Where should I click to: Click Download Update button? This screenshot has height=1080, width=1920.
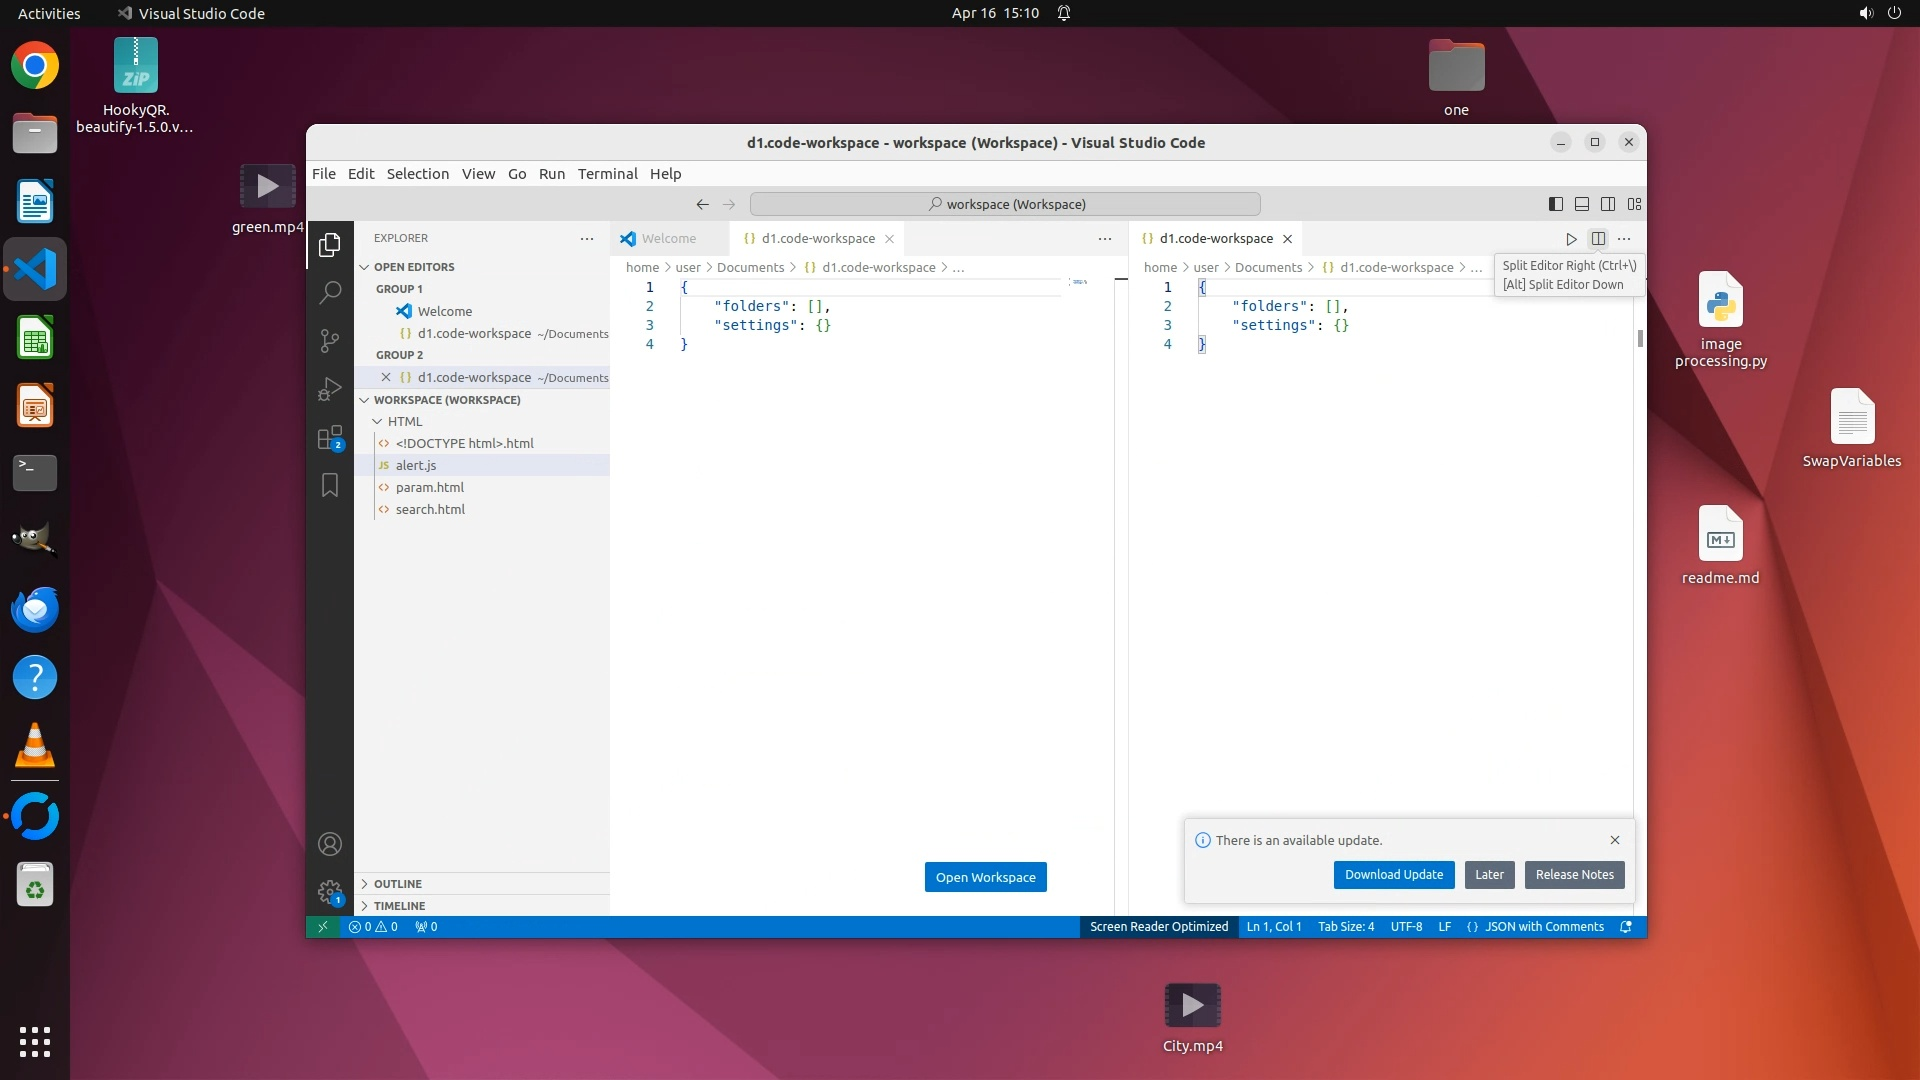(x=1393, y=874)
